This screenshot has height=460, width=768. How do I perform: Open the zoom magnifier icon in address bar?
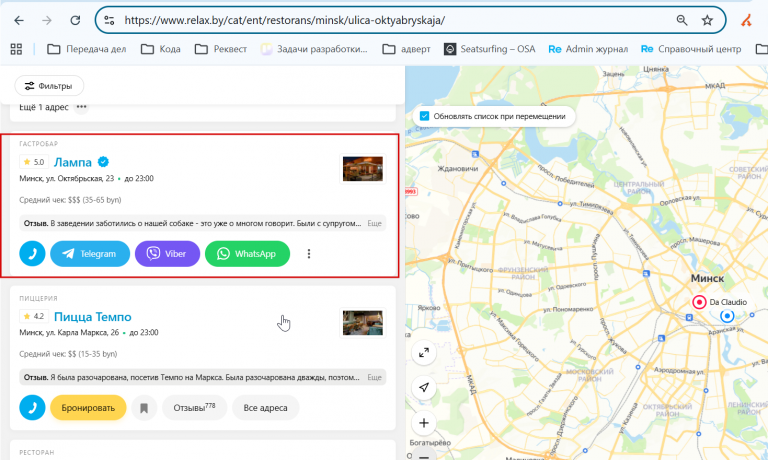(682, 20)
